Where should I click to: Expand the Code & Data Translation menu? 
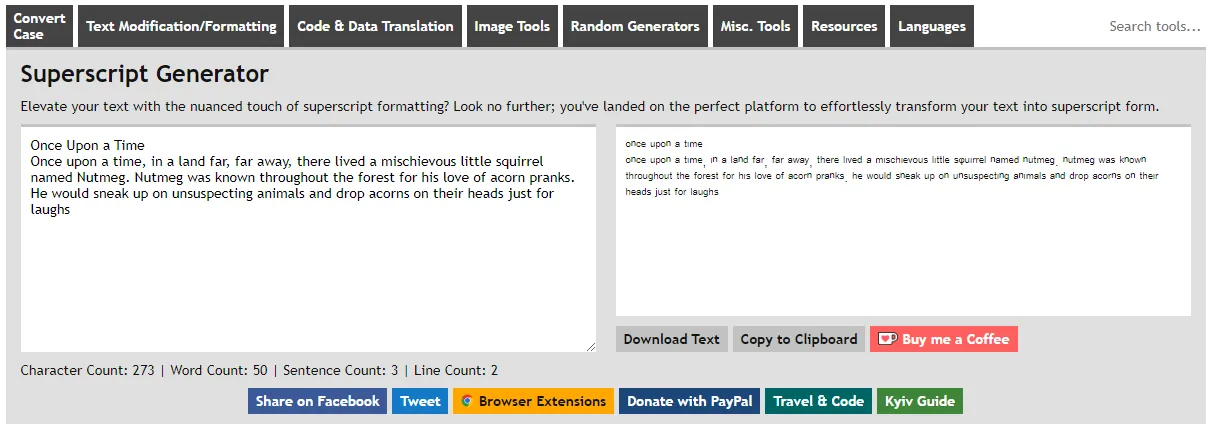coord(375,26)
